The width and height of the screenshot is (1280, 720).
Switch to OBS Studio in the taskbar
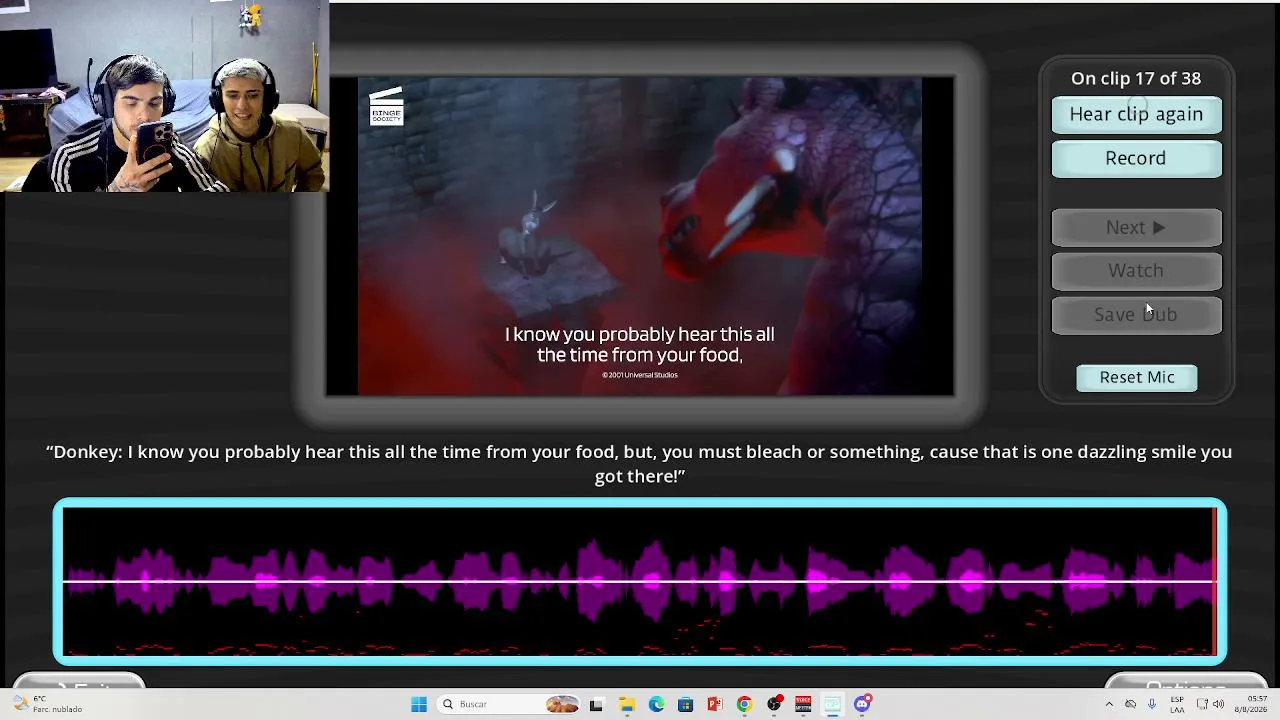[774, 704]
